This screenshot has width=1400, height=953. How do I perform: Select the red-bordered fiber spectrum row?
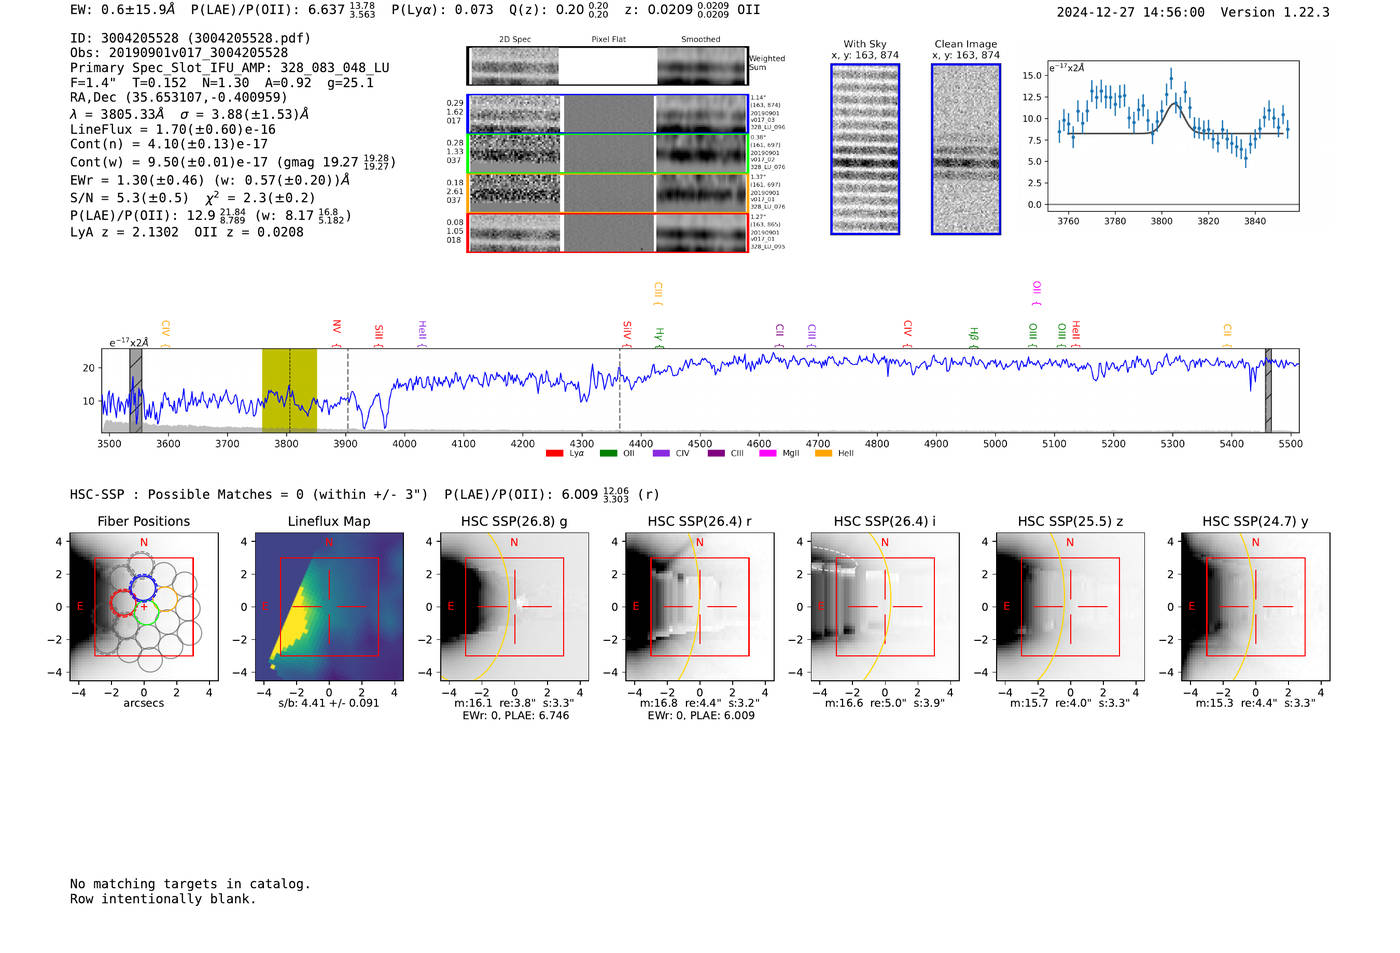608,232
